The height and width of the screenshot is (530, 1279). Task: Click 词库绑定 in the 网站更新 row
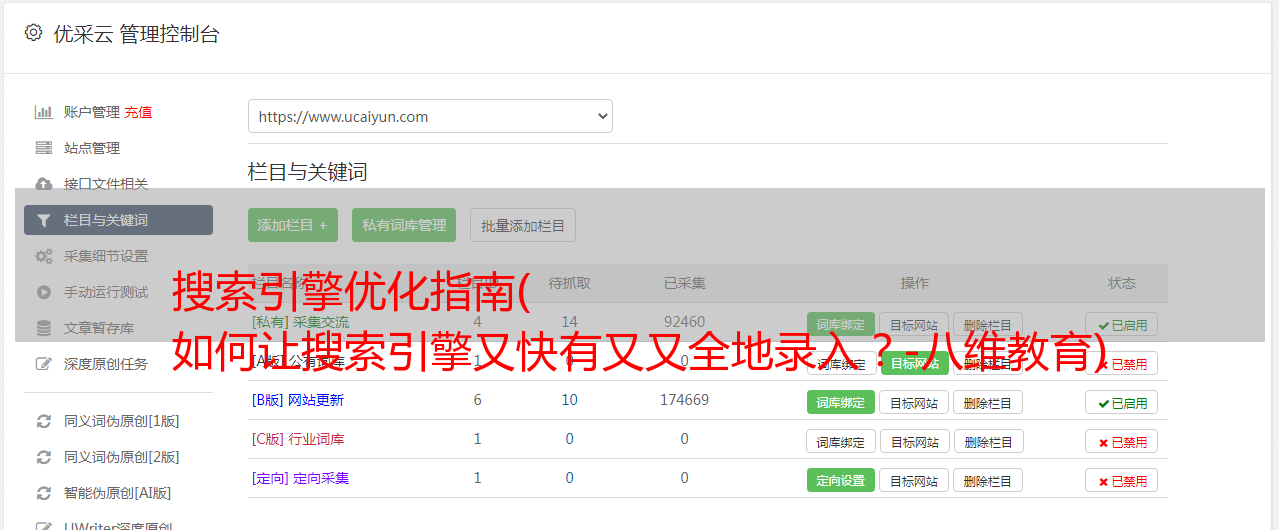841,402
